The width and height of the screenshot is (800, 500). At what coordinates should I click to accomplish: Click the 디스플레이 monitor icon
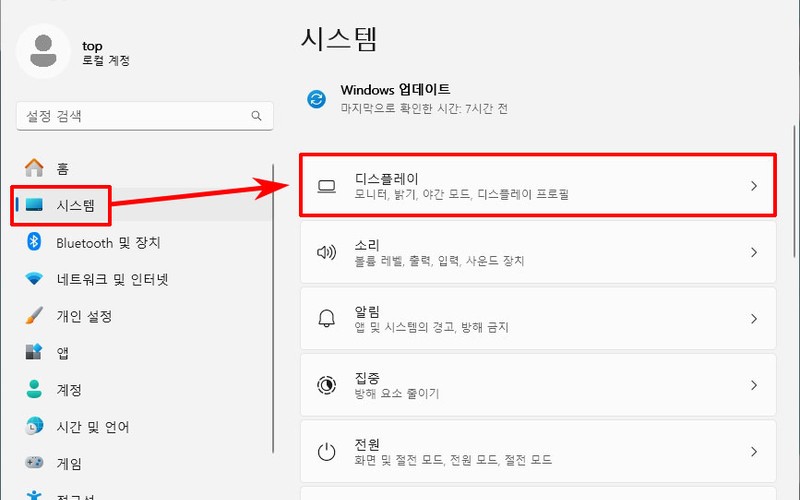(327, 186)
